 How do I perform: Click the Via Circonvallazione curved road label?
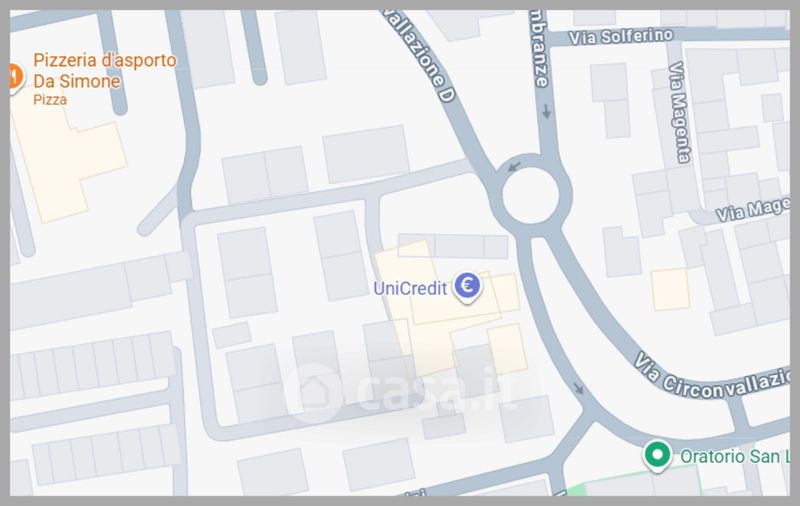[x=712, y=377]
